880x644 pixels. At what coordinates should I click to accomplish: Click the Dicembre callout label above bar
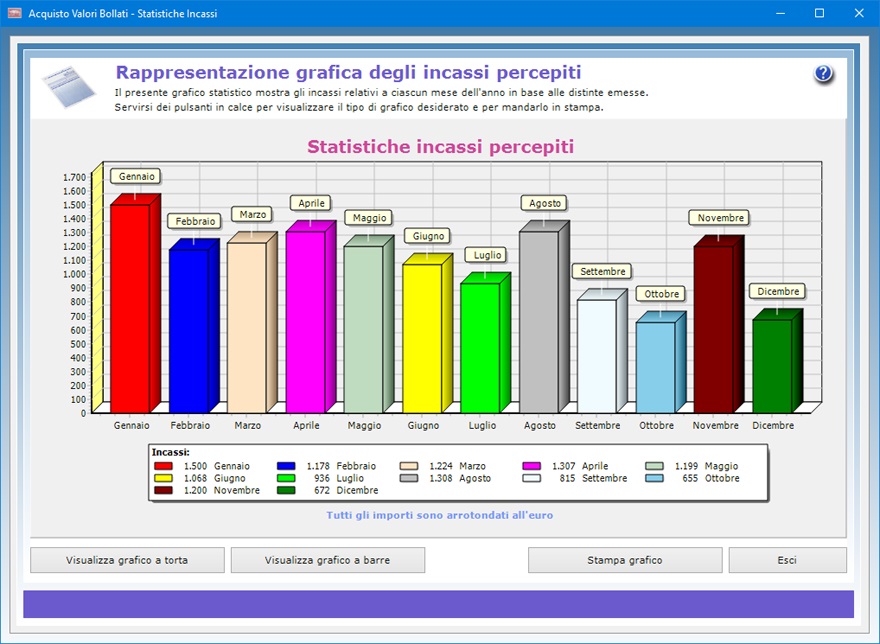(778, 291)
